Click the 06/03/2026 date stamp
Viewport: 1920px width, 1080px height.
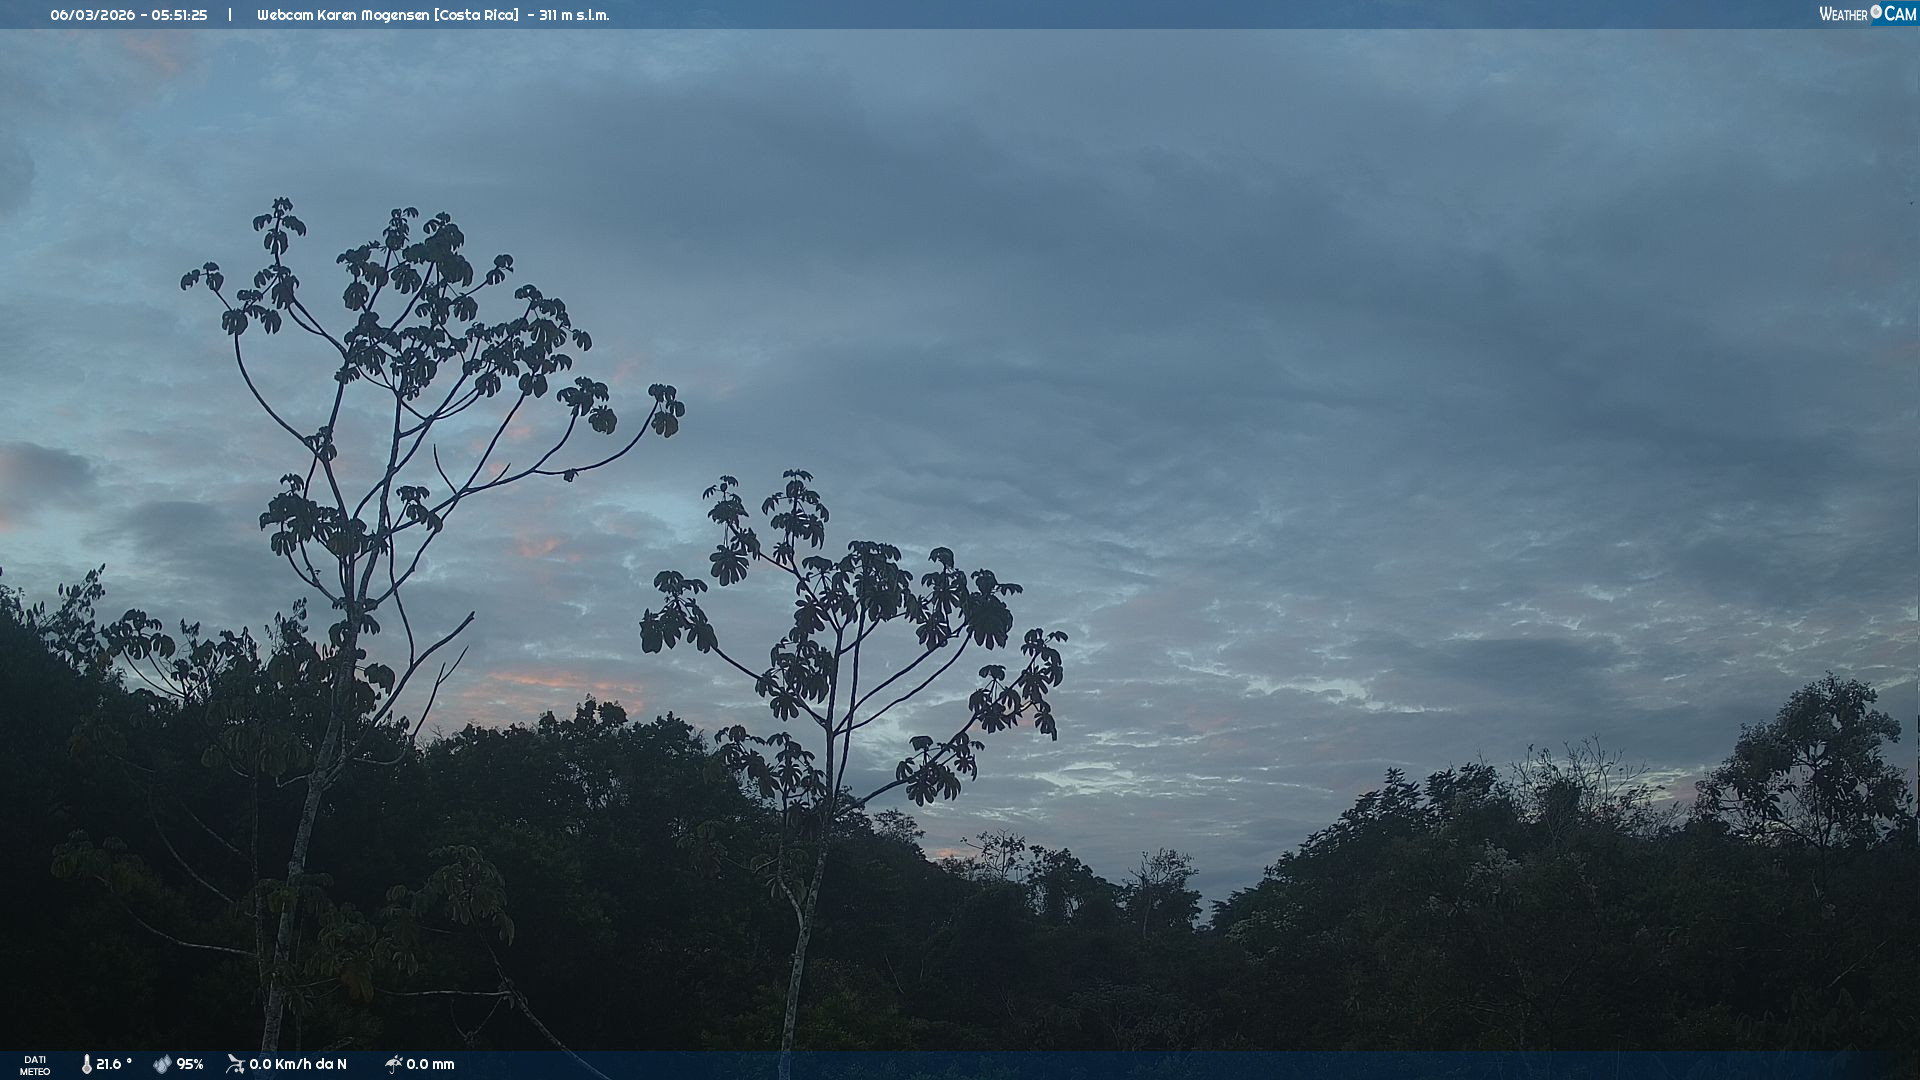(91, 15)
